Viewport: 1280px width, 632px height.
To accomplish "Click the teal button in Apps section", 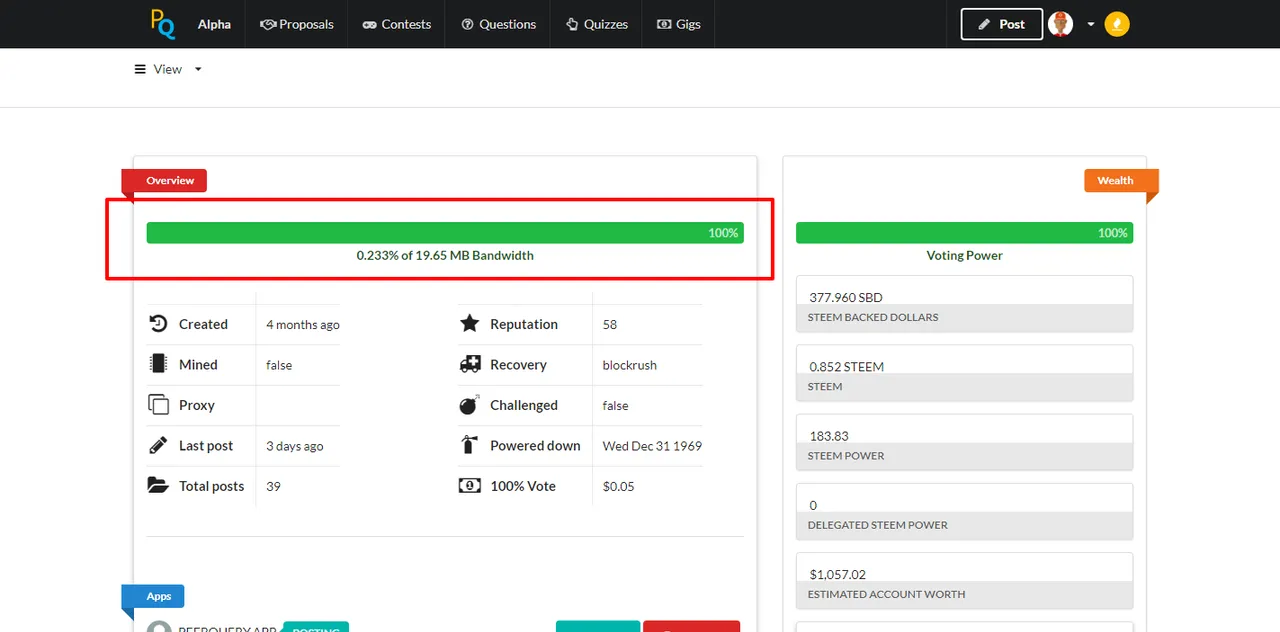I will [598, 627].
